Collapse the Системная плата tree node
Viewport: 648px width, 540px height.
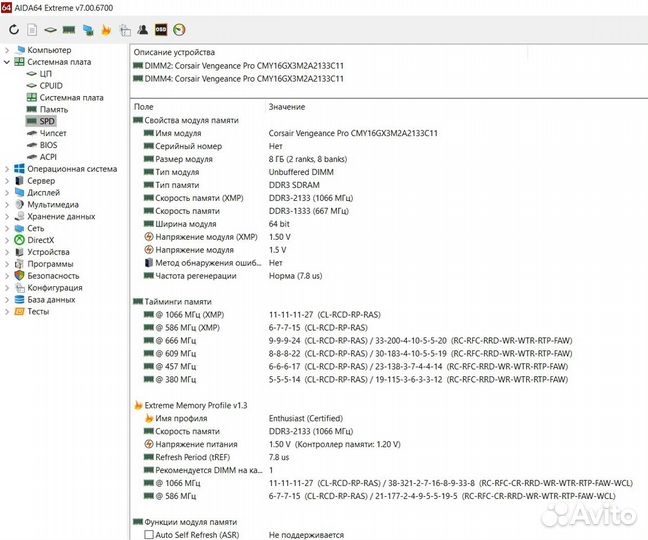click(x=7, y=62)
